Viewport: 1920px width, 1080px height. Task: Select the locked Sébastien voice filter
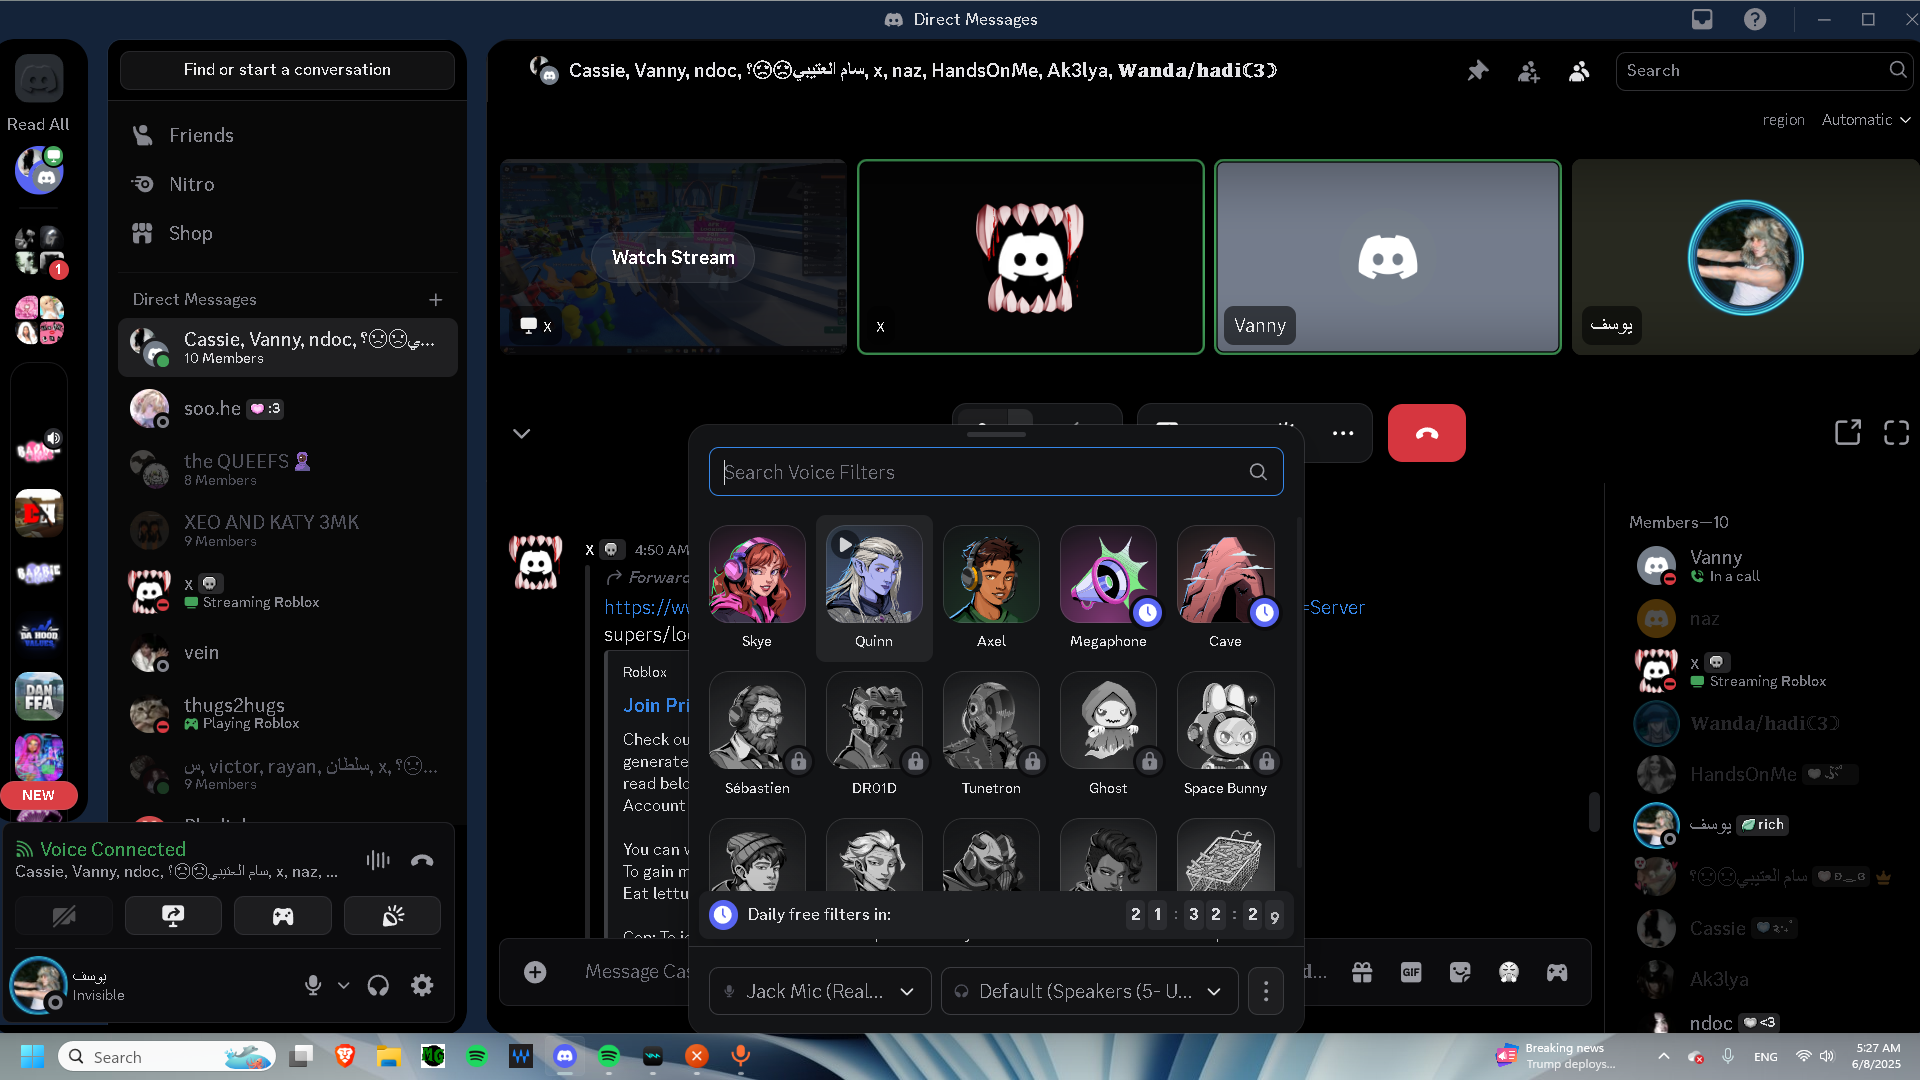757,735
